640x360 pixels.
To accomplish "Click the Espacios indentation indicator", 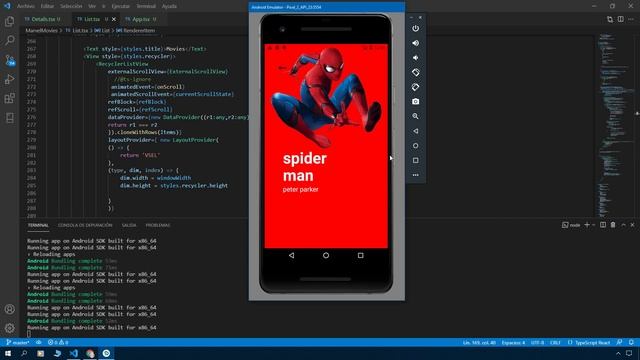I will click(x=513, y=342).
